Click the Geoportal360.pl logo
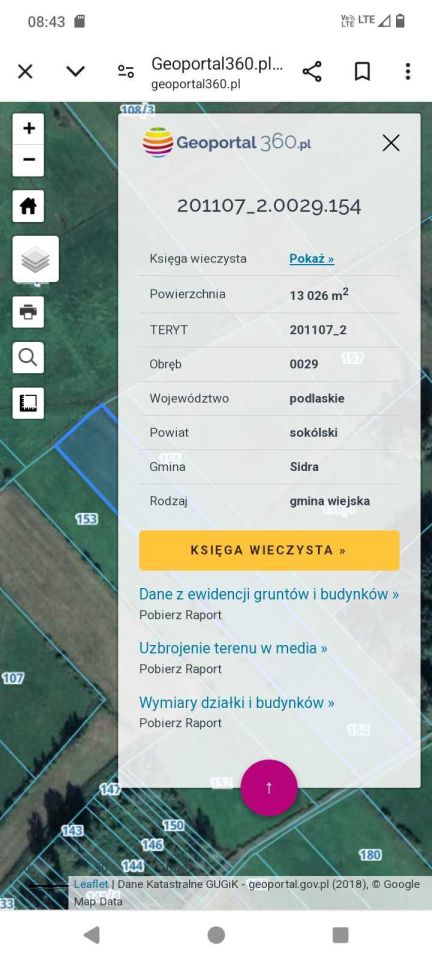The image size is (432, 960). point(227,143)
